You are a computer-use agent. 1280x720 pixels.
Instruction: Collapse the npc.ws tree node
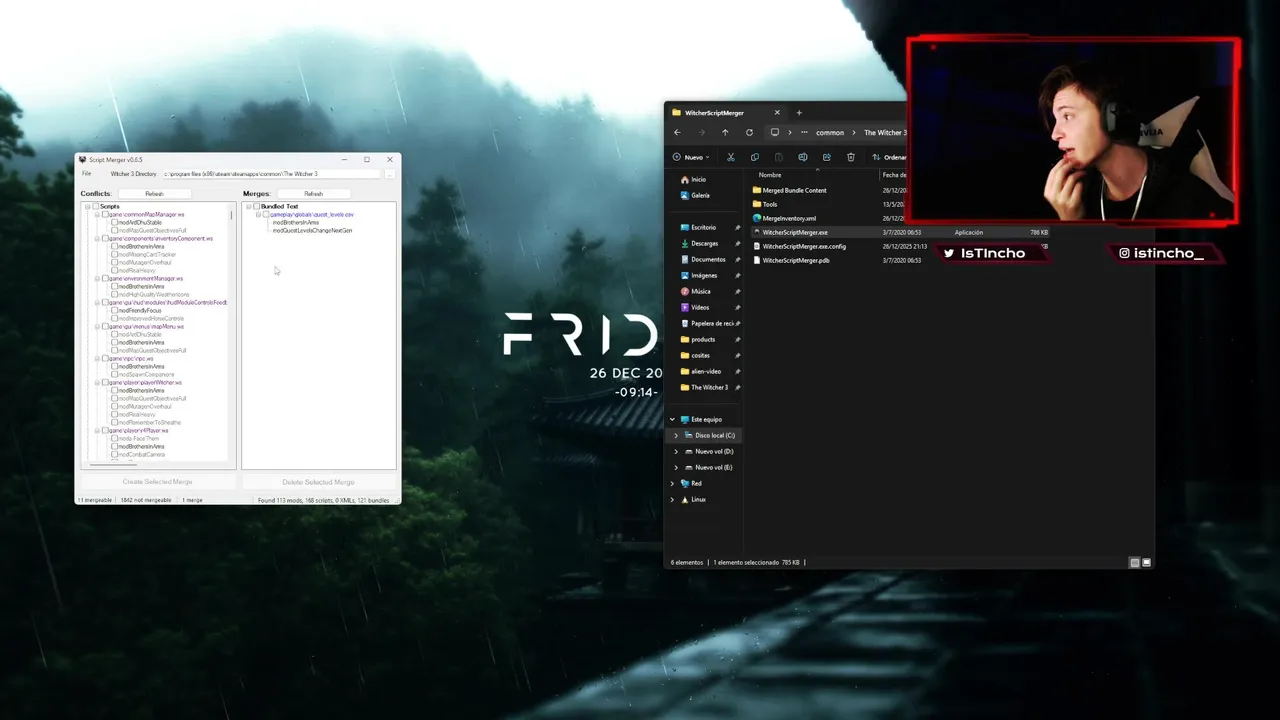coord(98,358)
